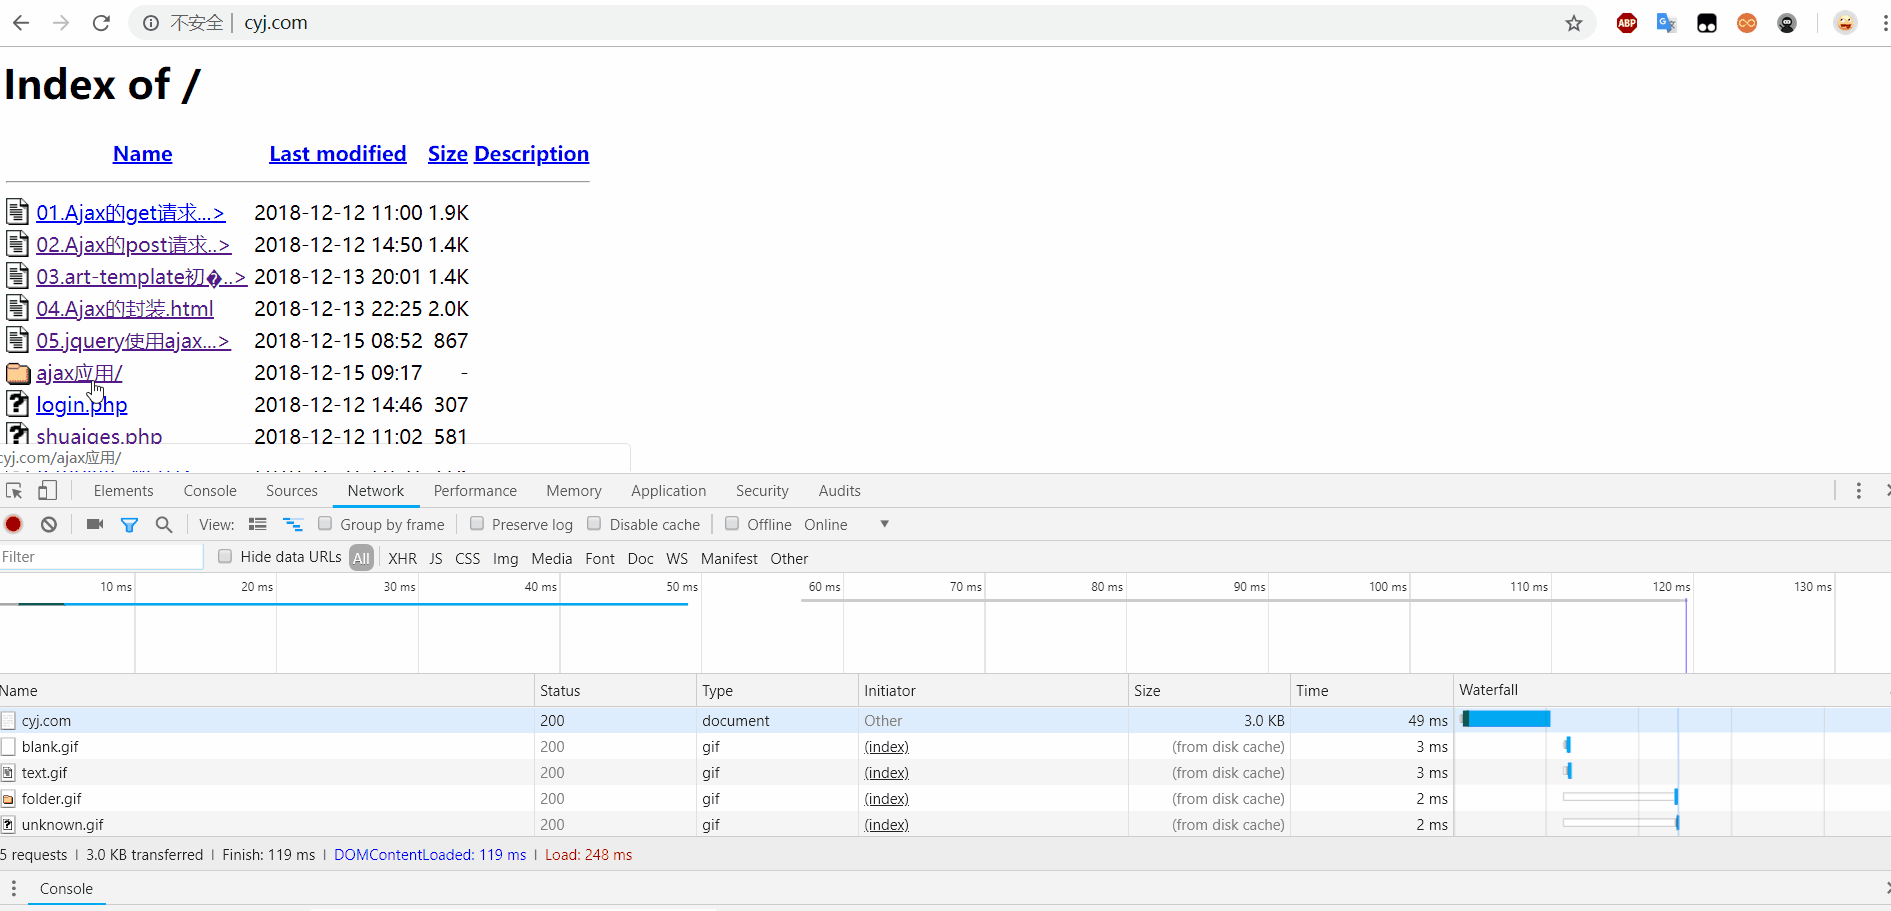Image resolution: width=1891 pixels, height=911 pixels.
Task: Reload the cyj.com page
Action: point(101,23)
